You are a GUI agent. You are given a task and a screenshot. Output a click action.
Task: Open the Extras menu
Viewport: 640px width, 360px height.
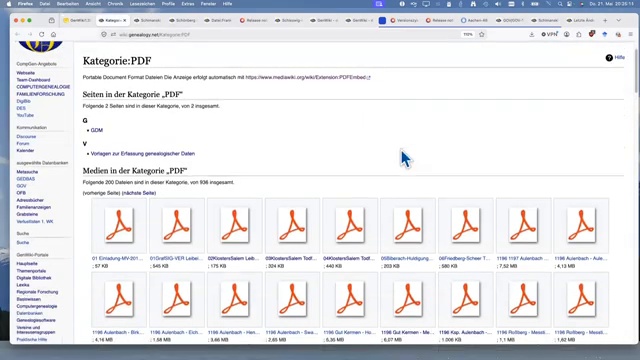[188, 4]
